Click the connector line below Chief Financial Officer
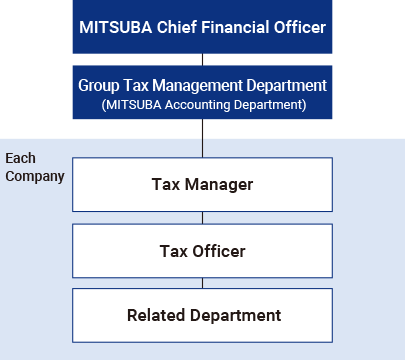Screen dimensions: 405x360 point(202,60)
